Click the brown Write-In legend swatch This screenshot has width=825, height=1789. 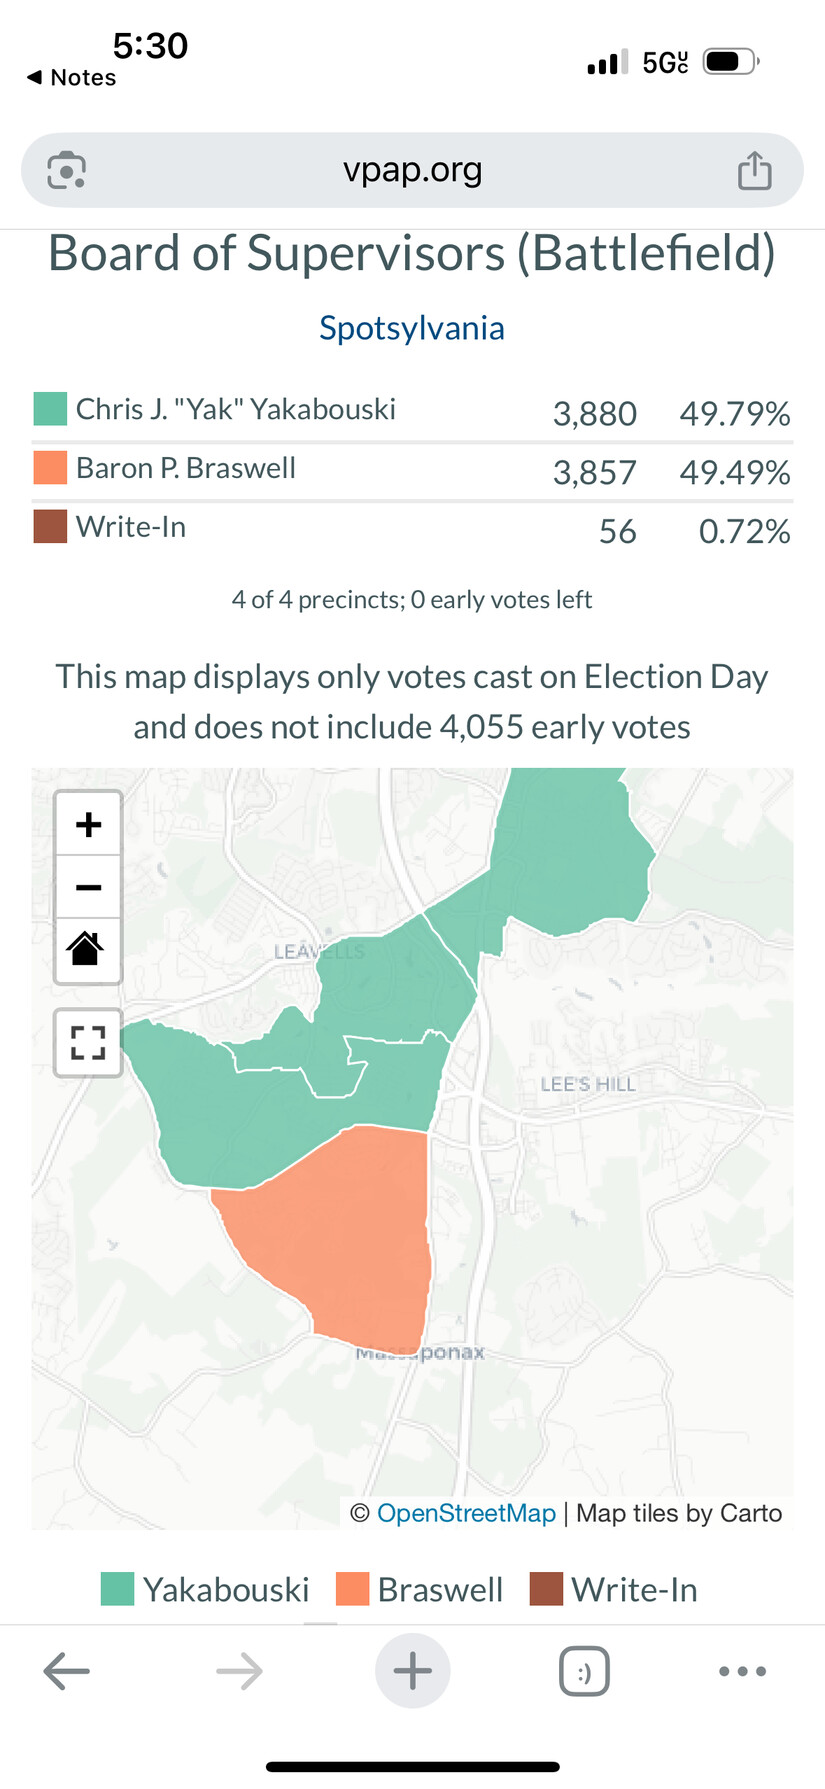[546, 1589]
